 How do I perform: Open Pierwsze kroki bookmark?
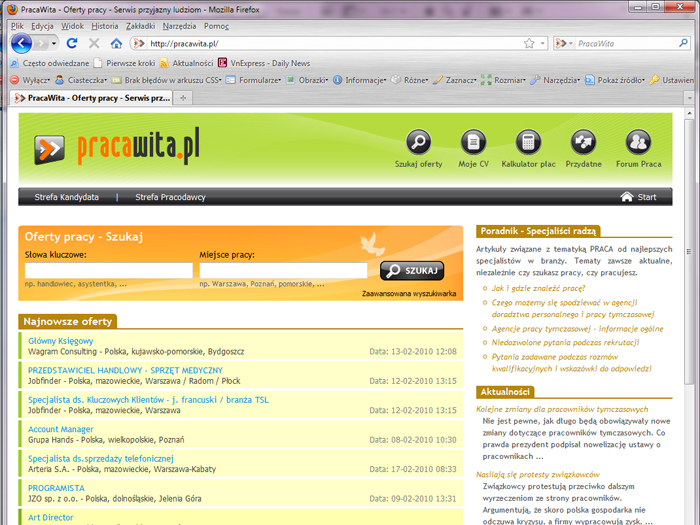pyautogui.click(x=125, y=63)
